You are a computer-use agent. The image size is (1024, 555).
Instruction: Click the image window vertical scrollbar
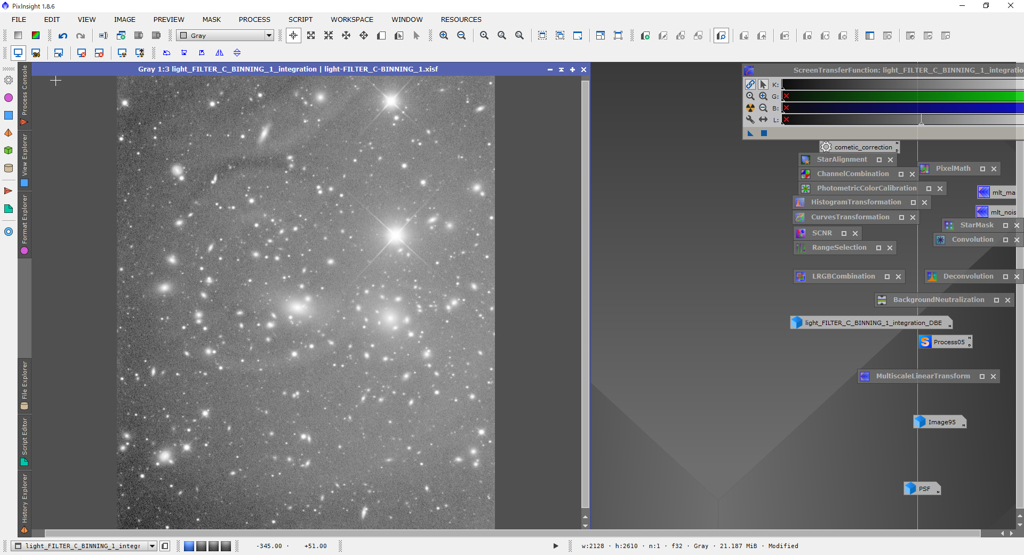pyautogui.click(x=585, y=294)
